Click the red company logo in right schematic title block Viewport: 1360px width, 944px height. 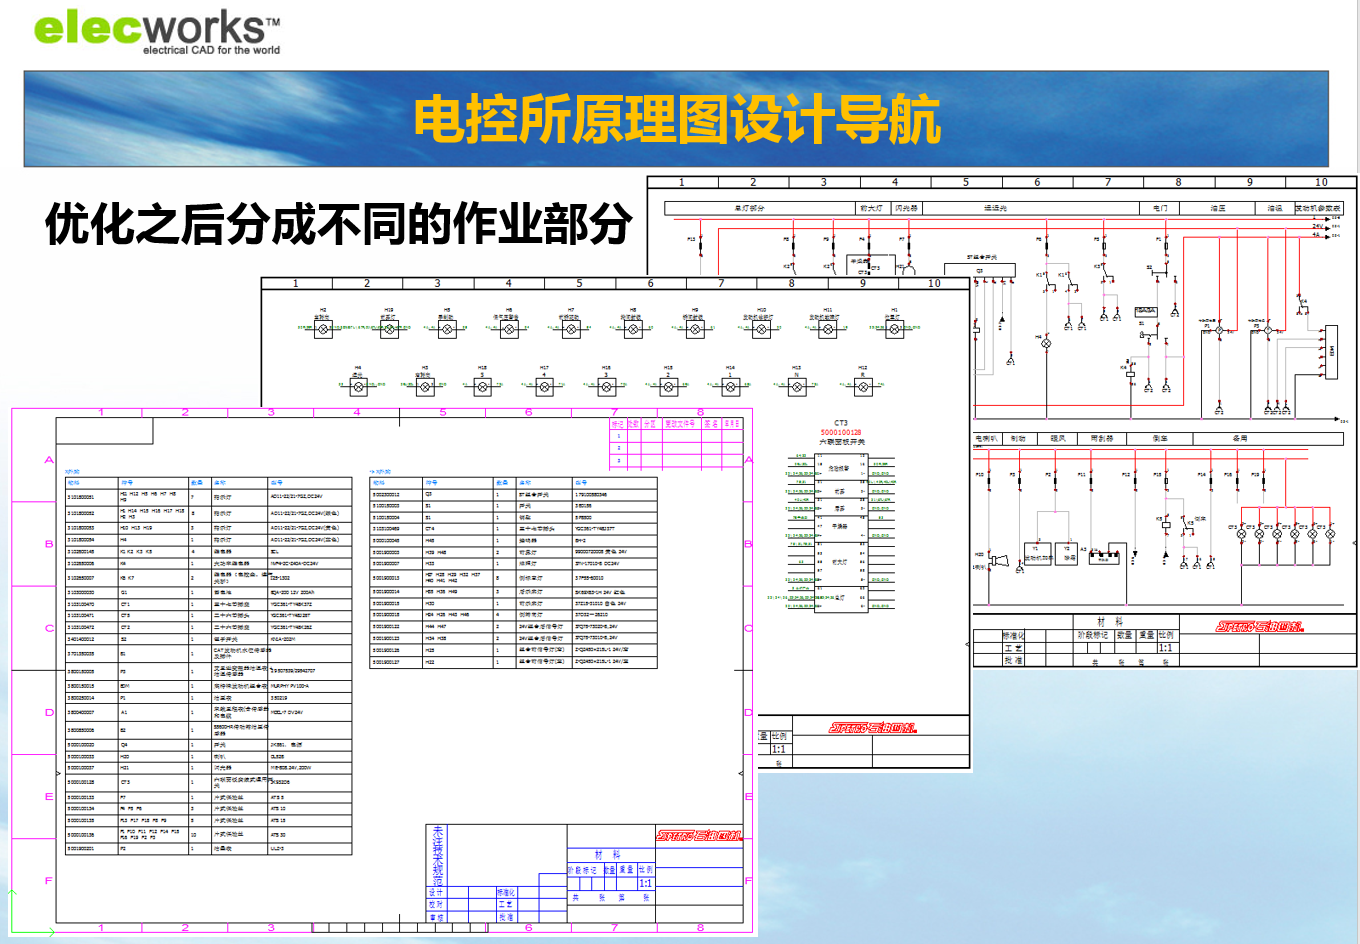click(x=1260, y=627)
